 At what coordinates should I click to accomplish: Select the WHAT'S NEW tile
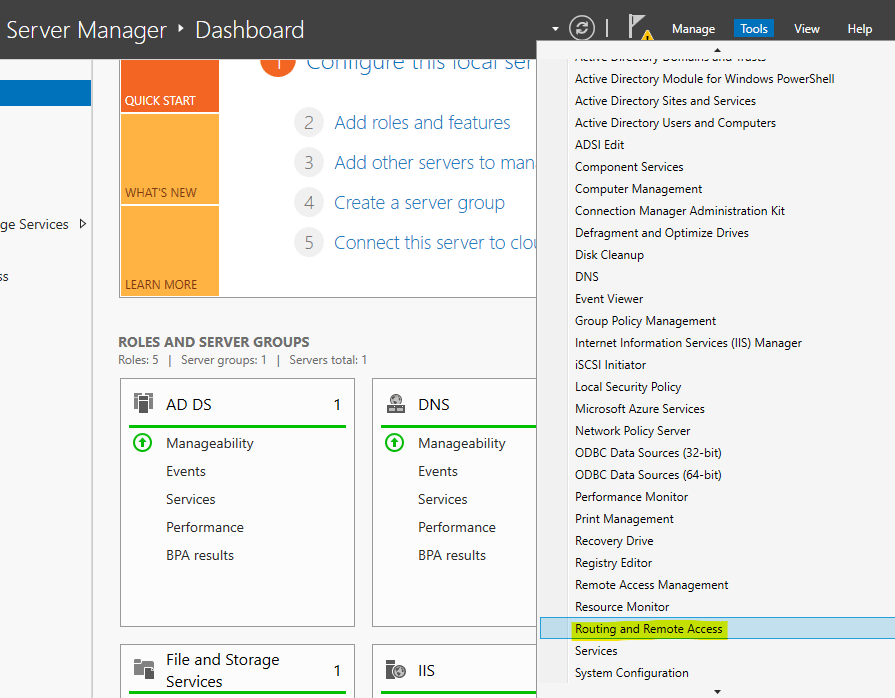pos(169,159)
